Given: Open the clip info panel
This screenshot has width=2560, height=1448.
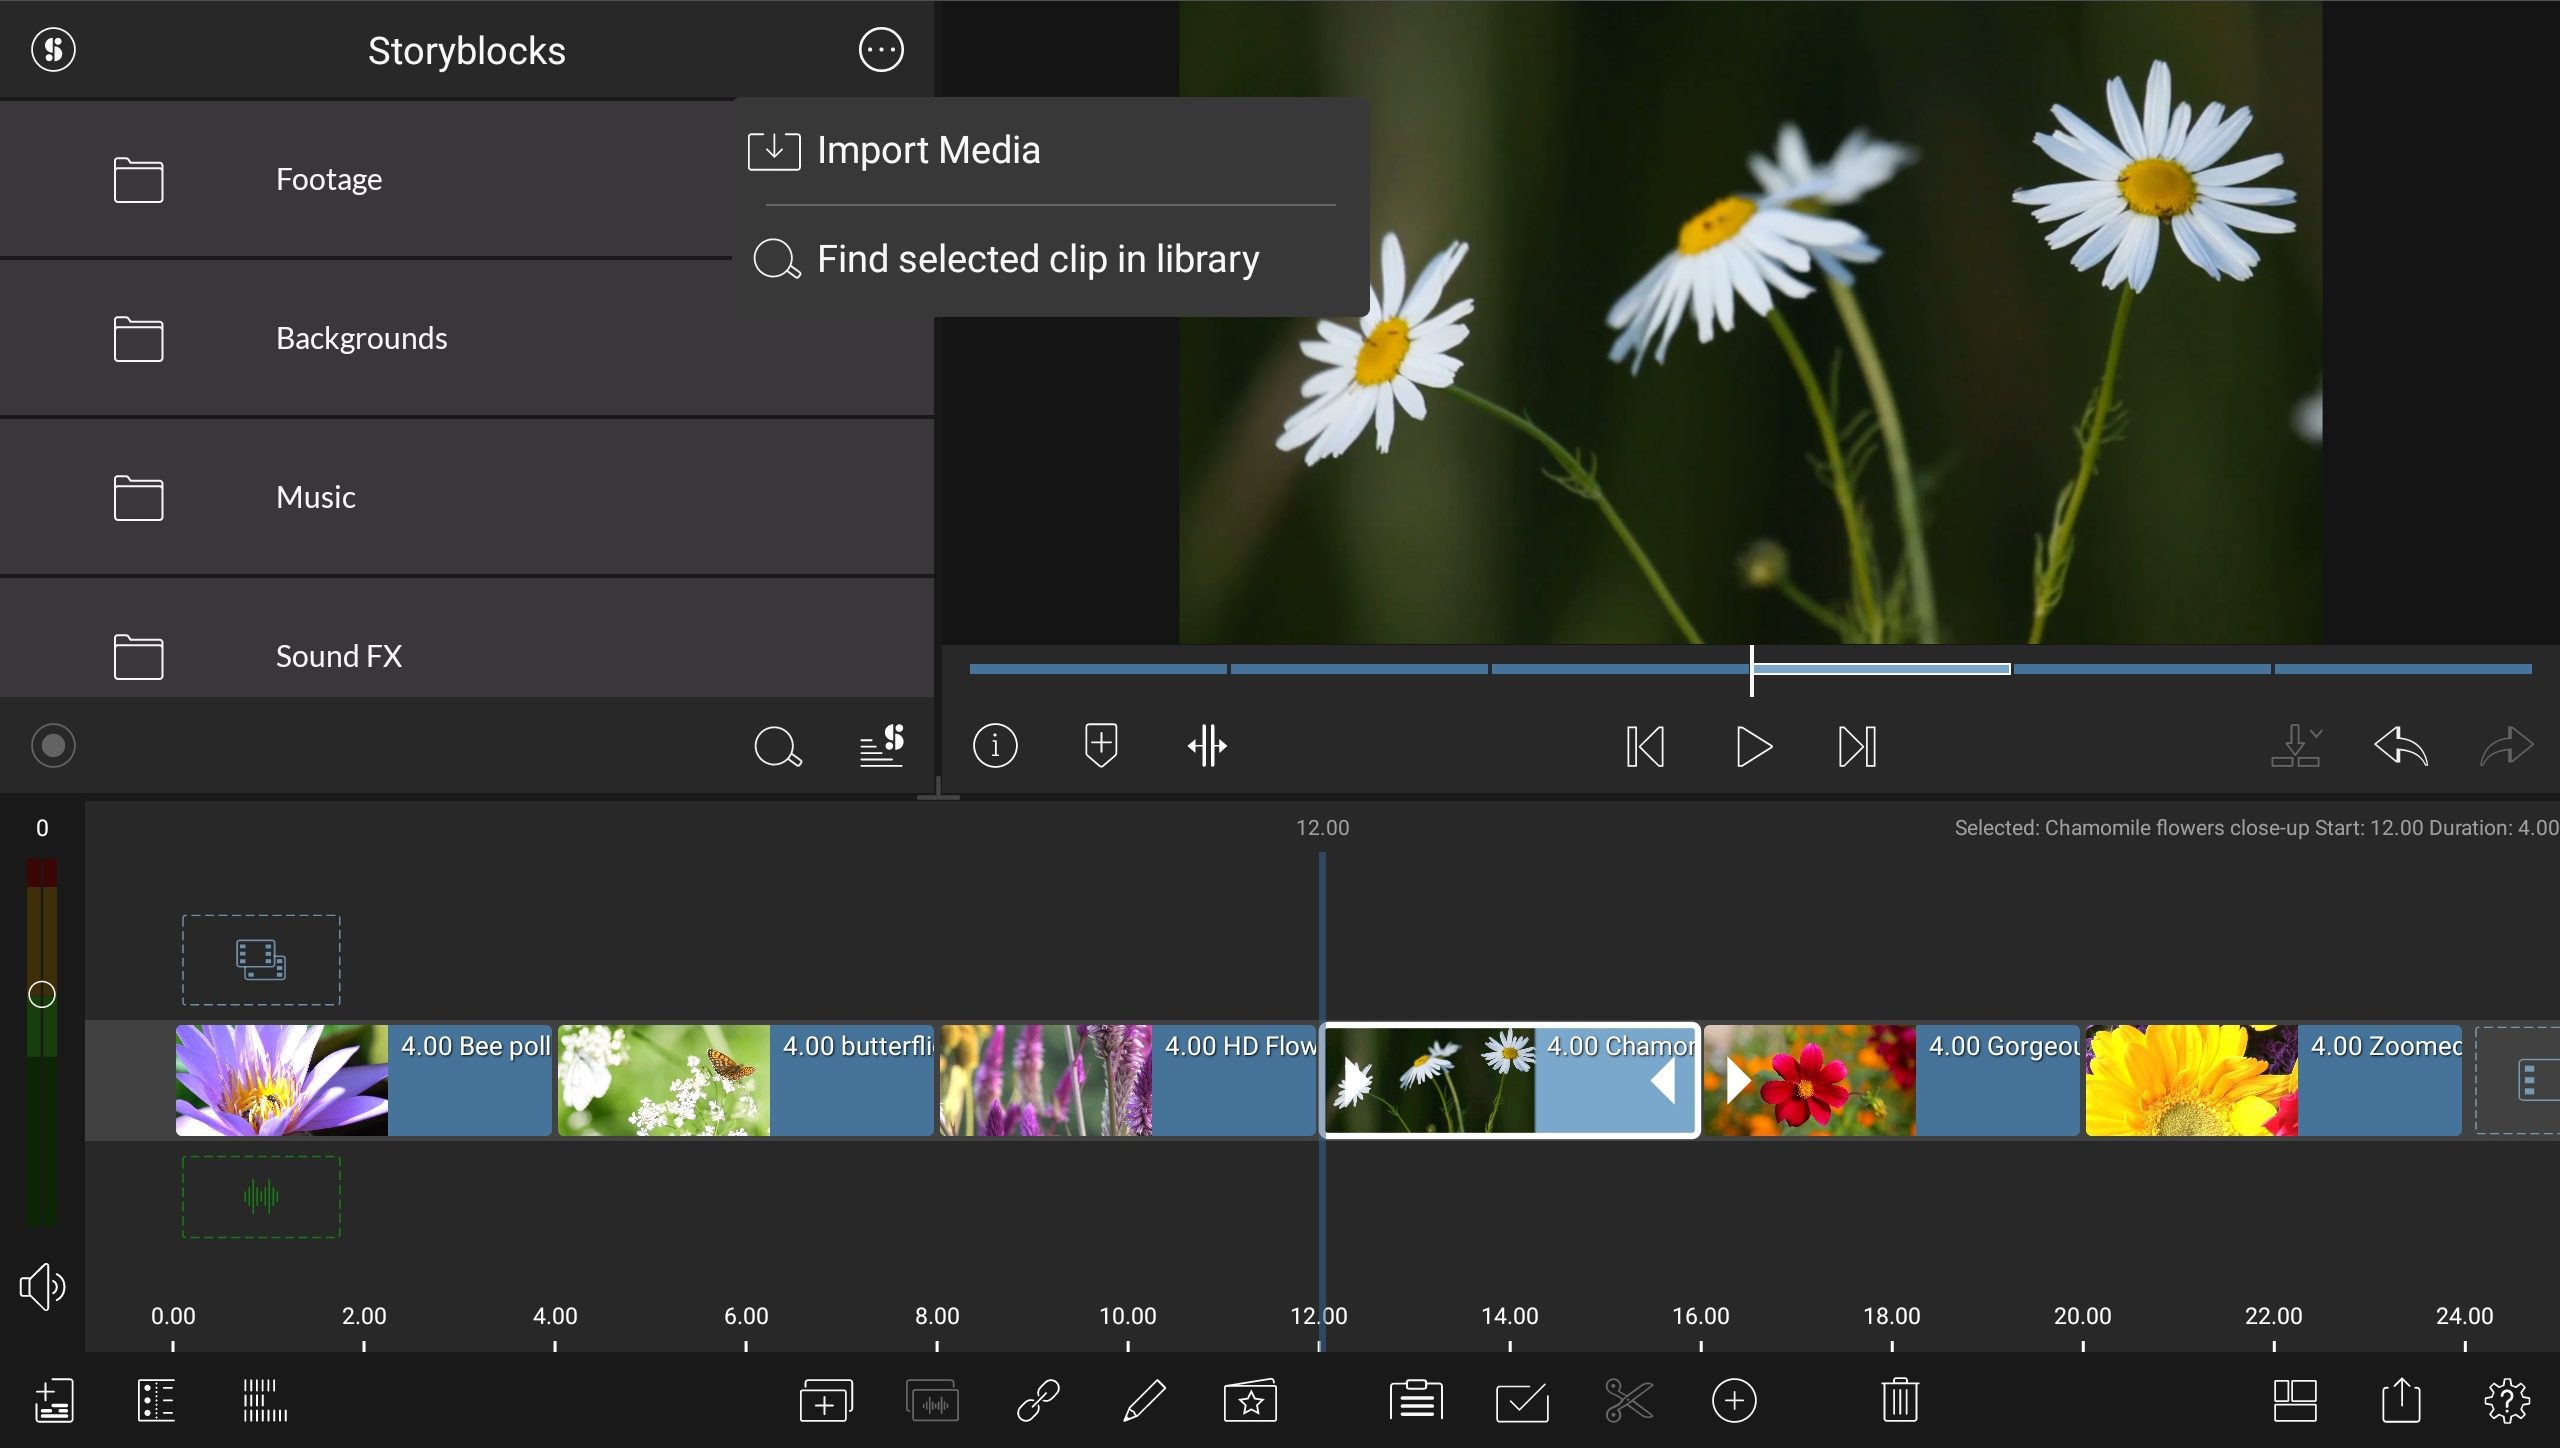Looking at the screenshot, I should pos(994,746).
